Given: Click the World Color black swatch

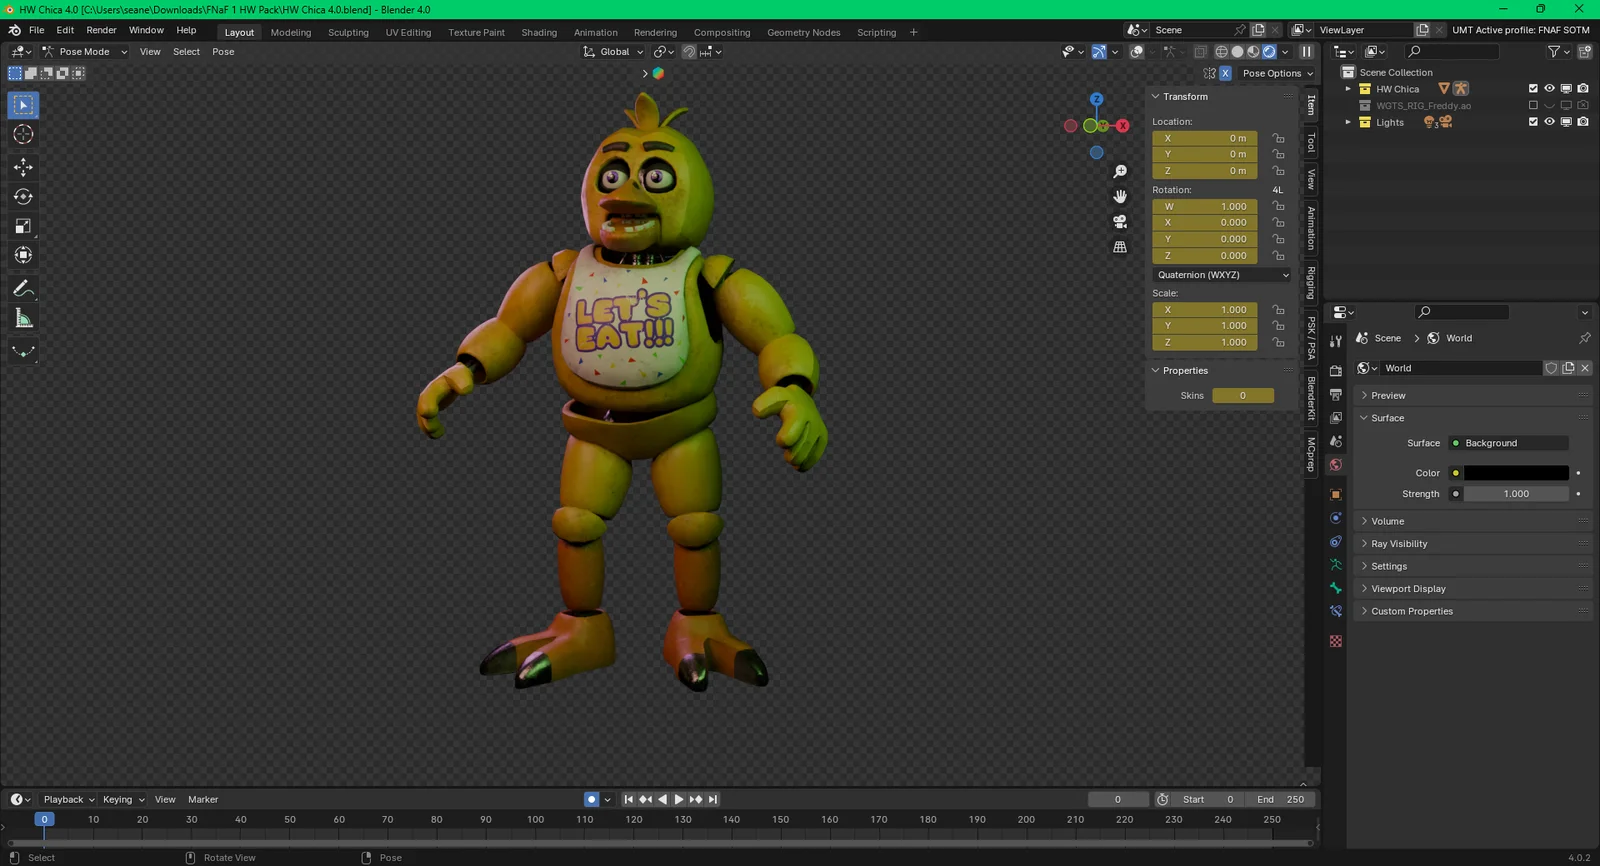Looking at the screenshot, I should tap(1516, 473).
